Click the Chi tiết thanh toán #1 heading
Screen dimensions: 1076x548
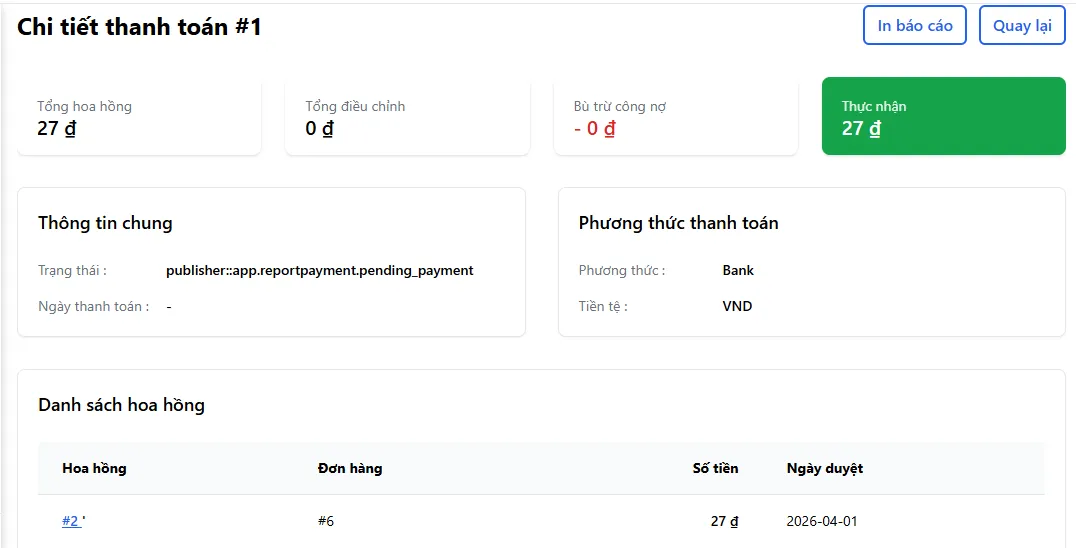[139, 27]
